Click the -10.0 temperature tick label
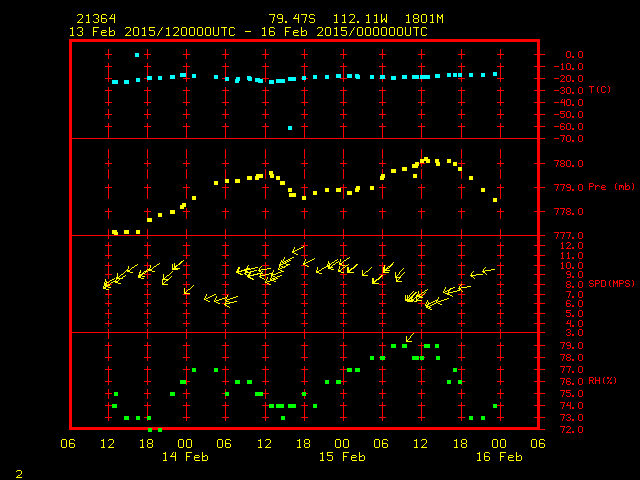Screen dimensions: 640x480 coord(569,67)
